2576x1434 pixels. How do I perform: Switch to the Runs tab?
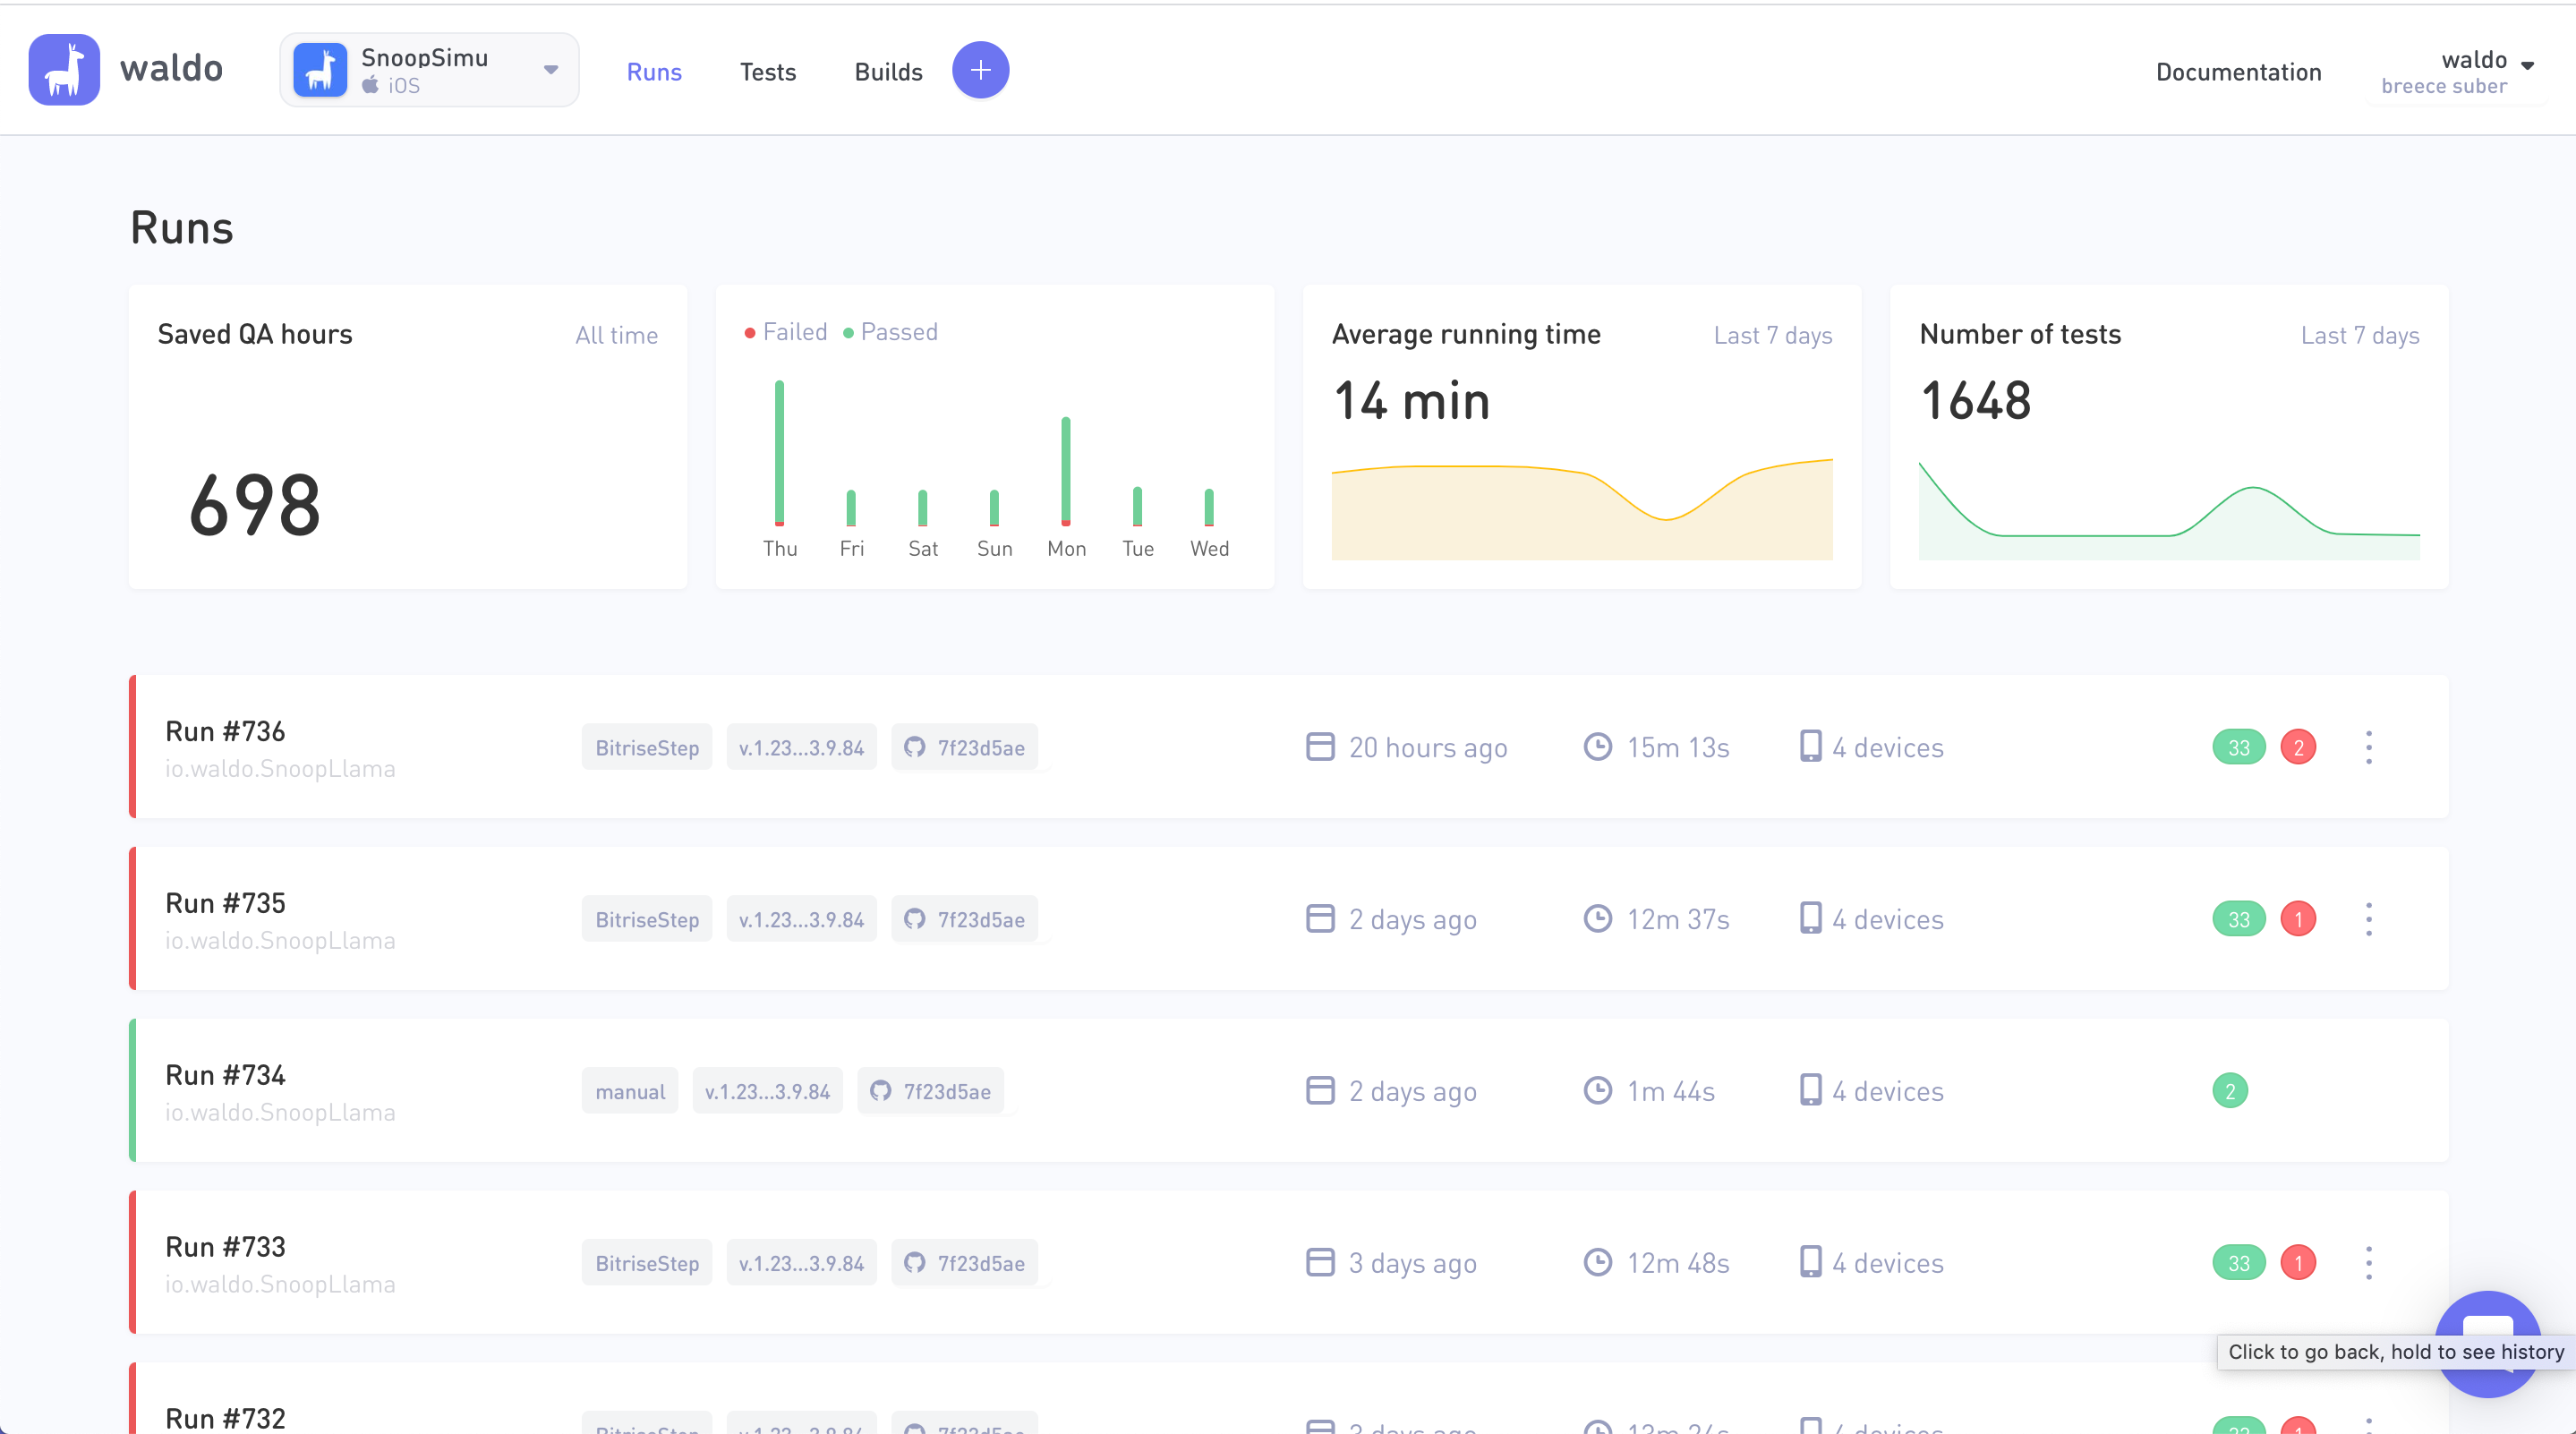(654, 72)
